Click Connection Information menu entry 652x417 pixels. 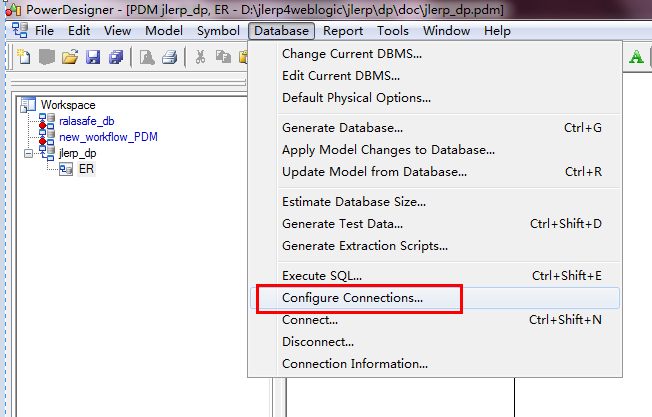[x=355, y=364]
